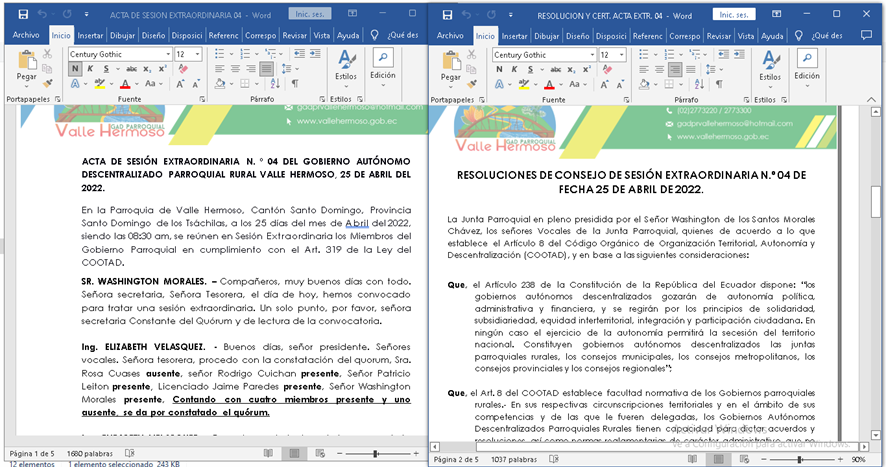
Task: Toggle bold (N) in left Word window
Action: [x=75, y=69]
